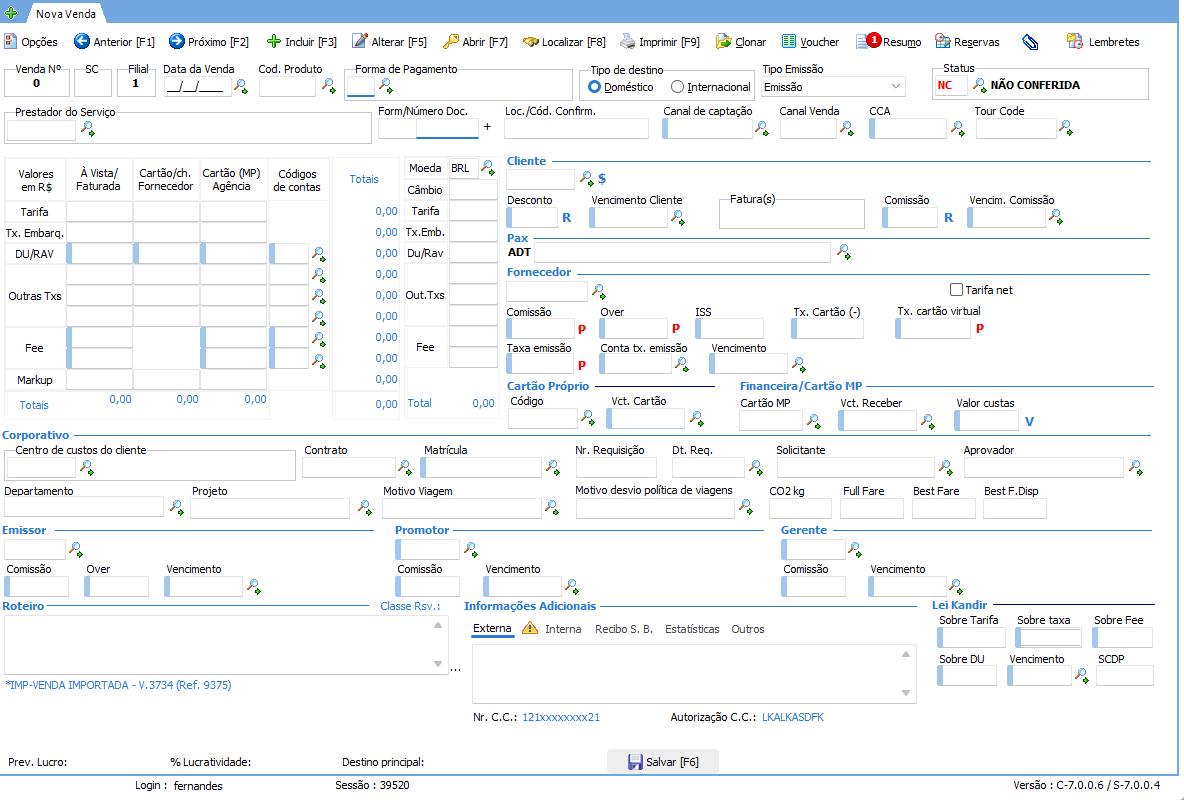Open the Moeda currency lookup icon
The width and height of the screenshot is (1184, 800).
(488, 167)
